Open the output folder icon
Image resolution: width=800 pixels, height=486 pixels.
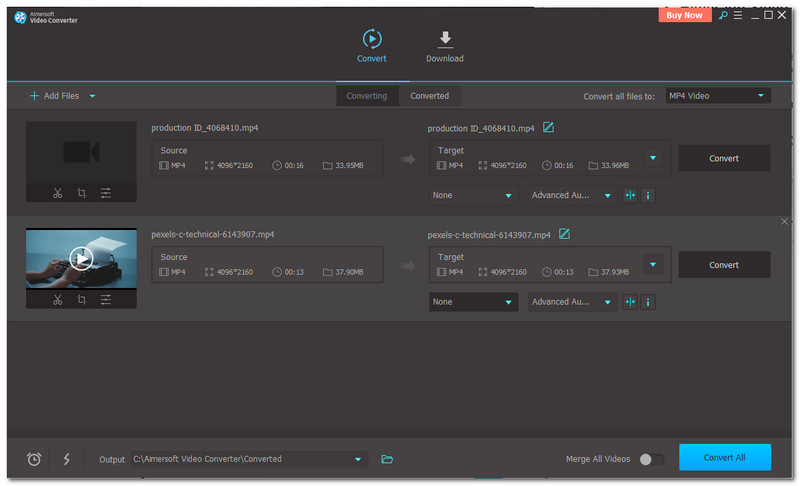[388, 459]
